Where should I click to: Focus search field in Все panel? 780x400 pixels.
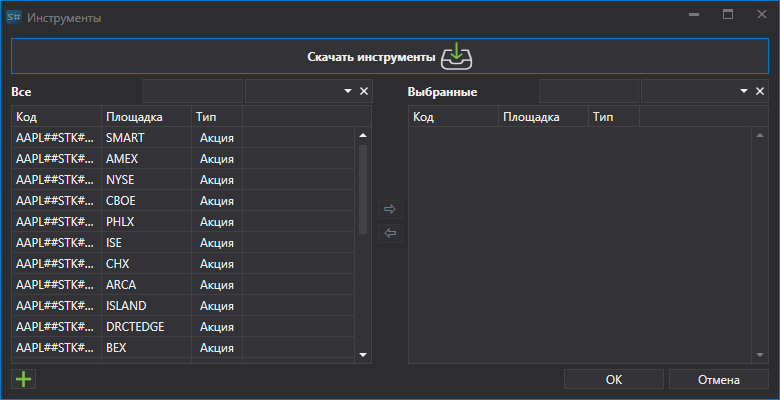(193, 91)
